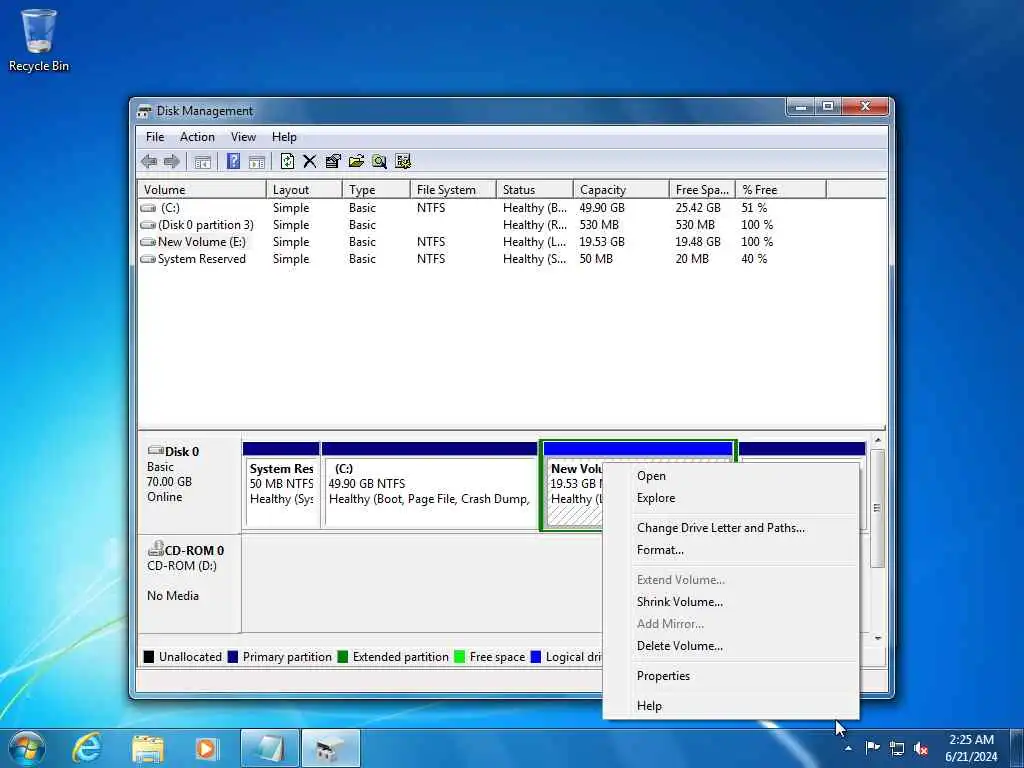This screenshot has height=768, width=1024.
Task: Open the Recycle Bin desktop icon
Action: [x=39, y=39]
